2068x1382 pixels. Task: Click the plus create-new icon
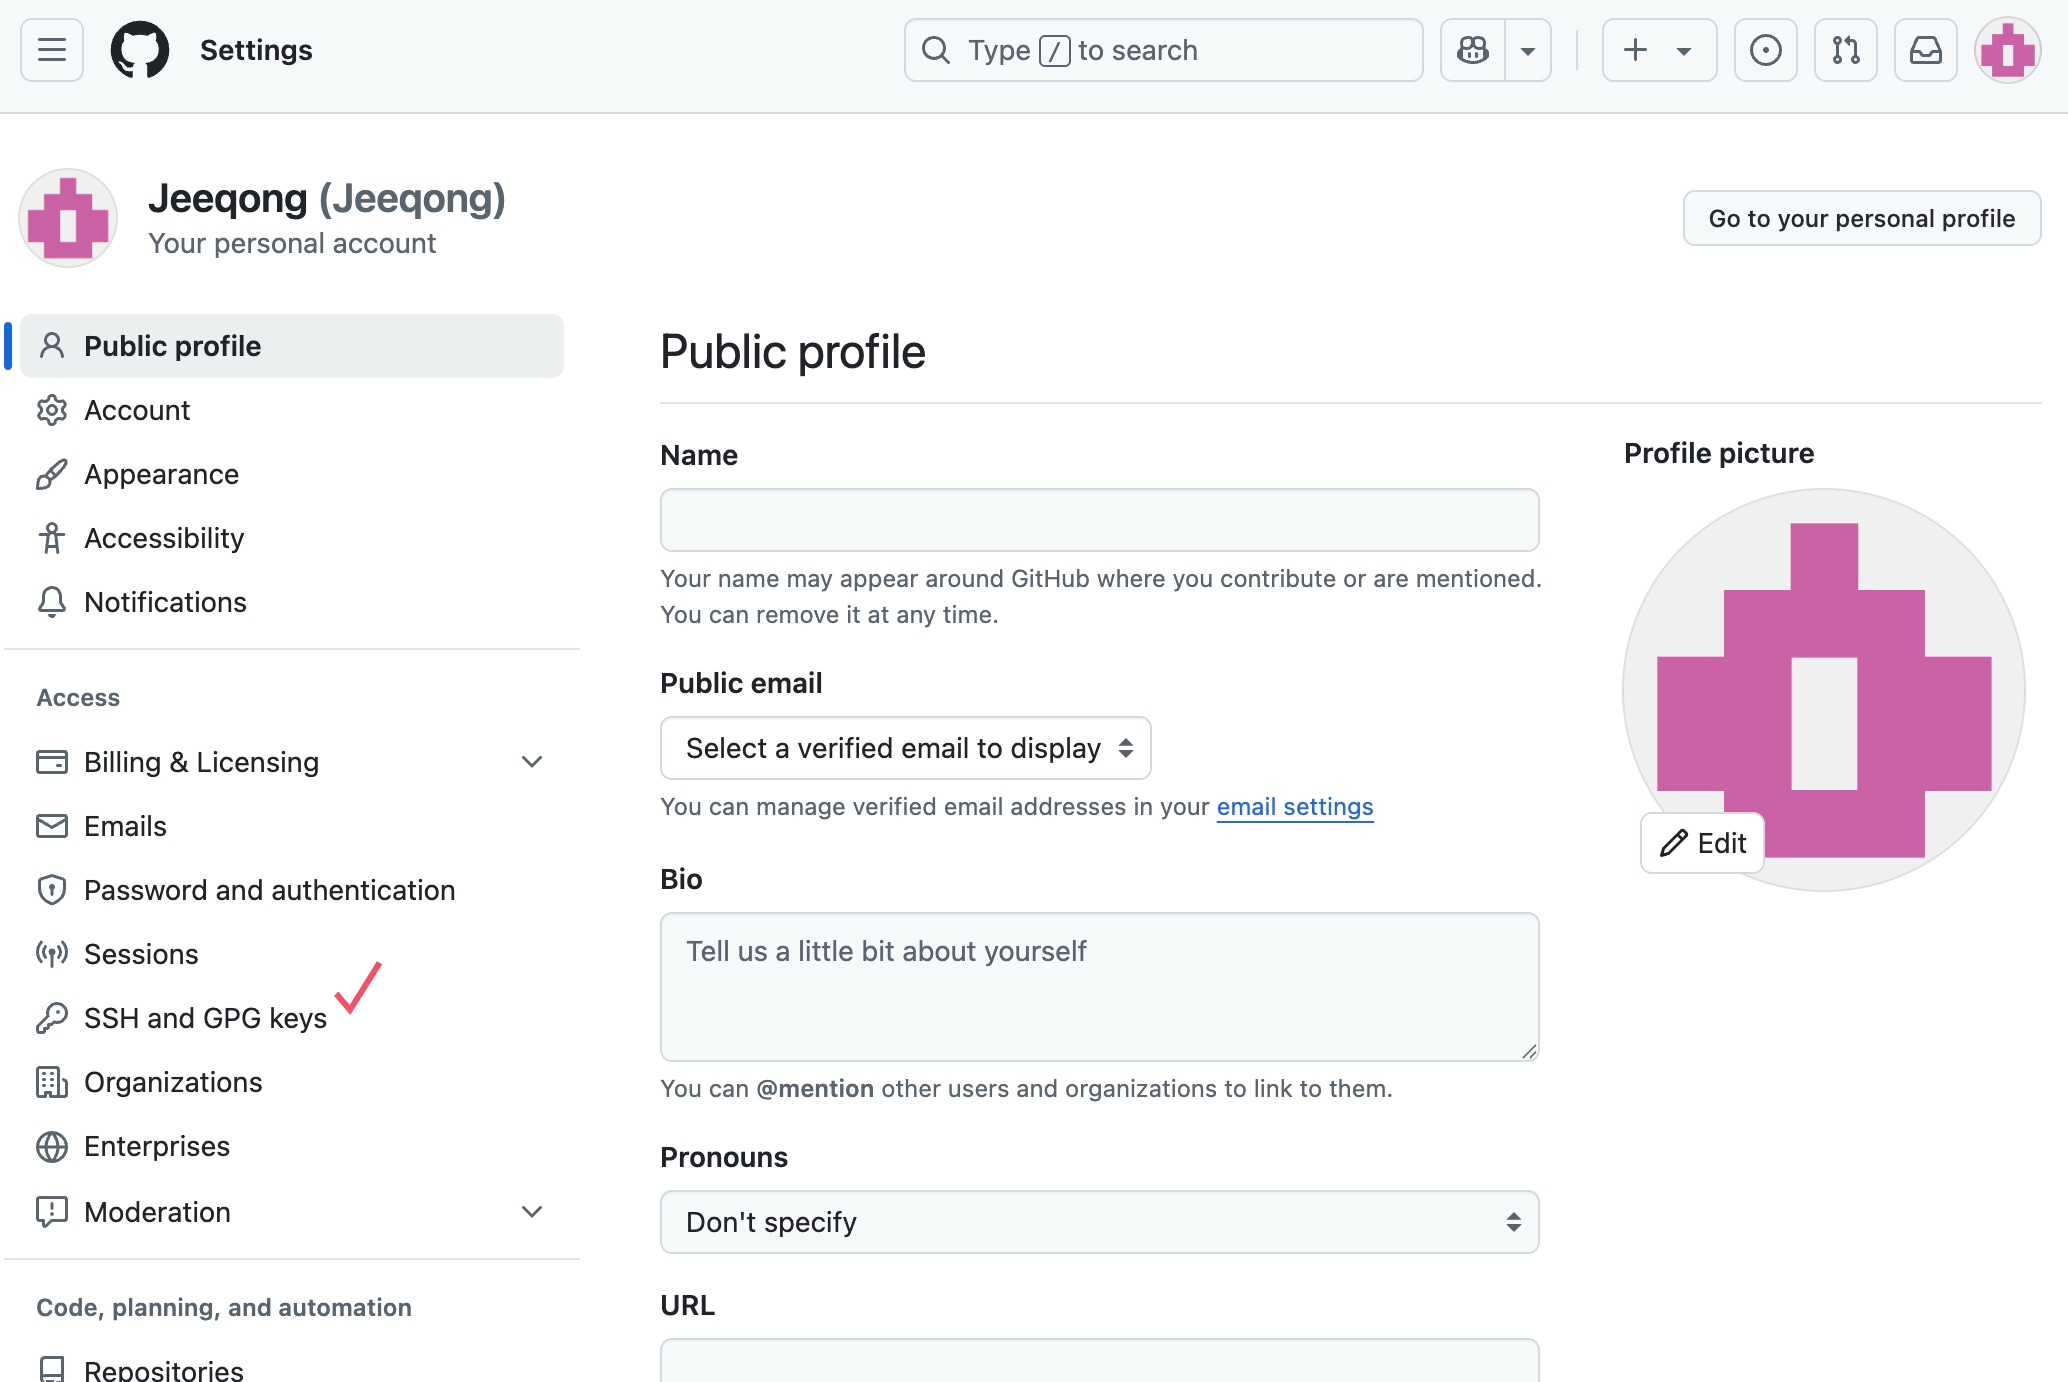(1636, 50)
